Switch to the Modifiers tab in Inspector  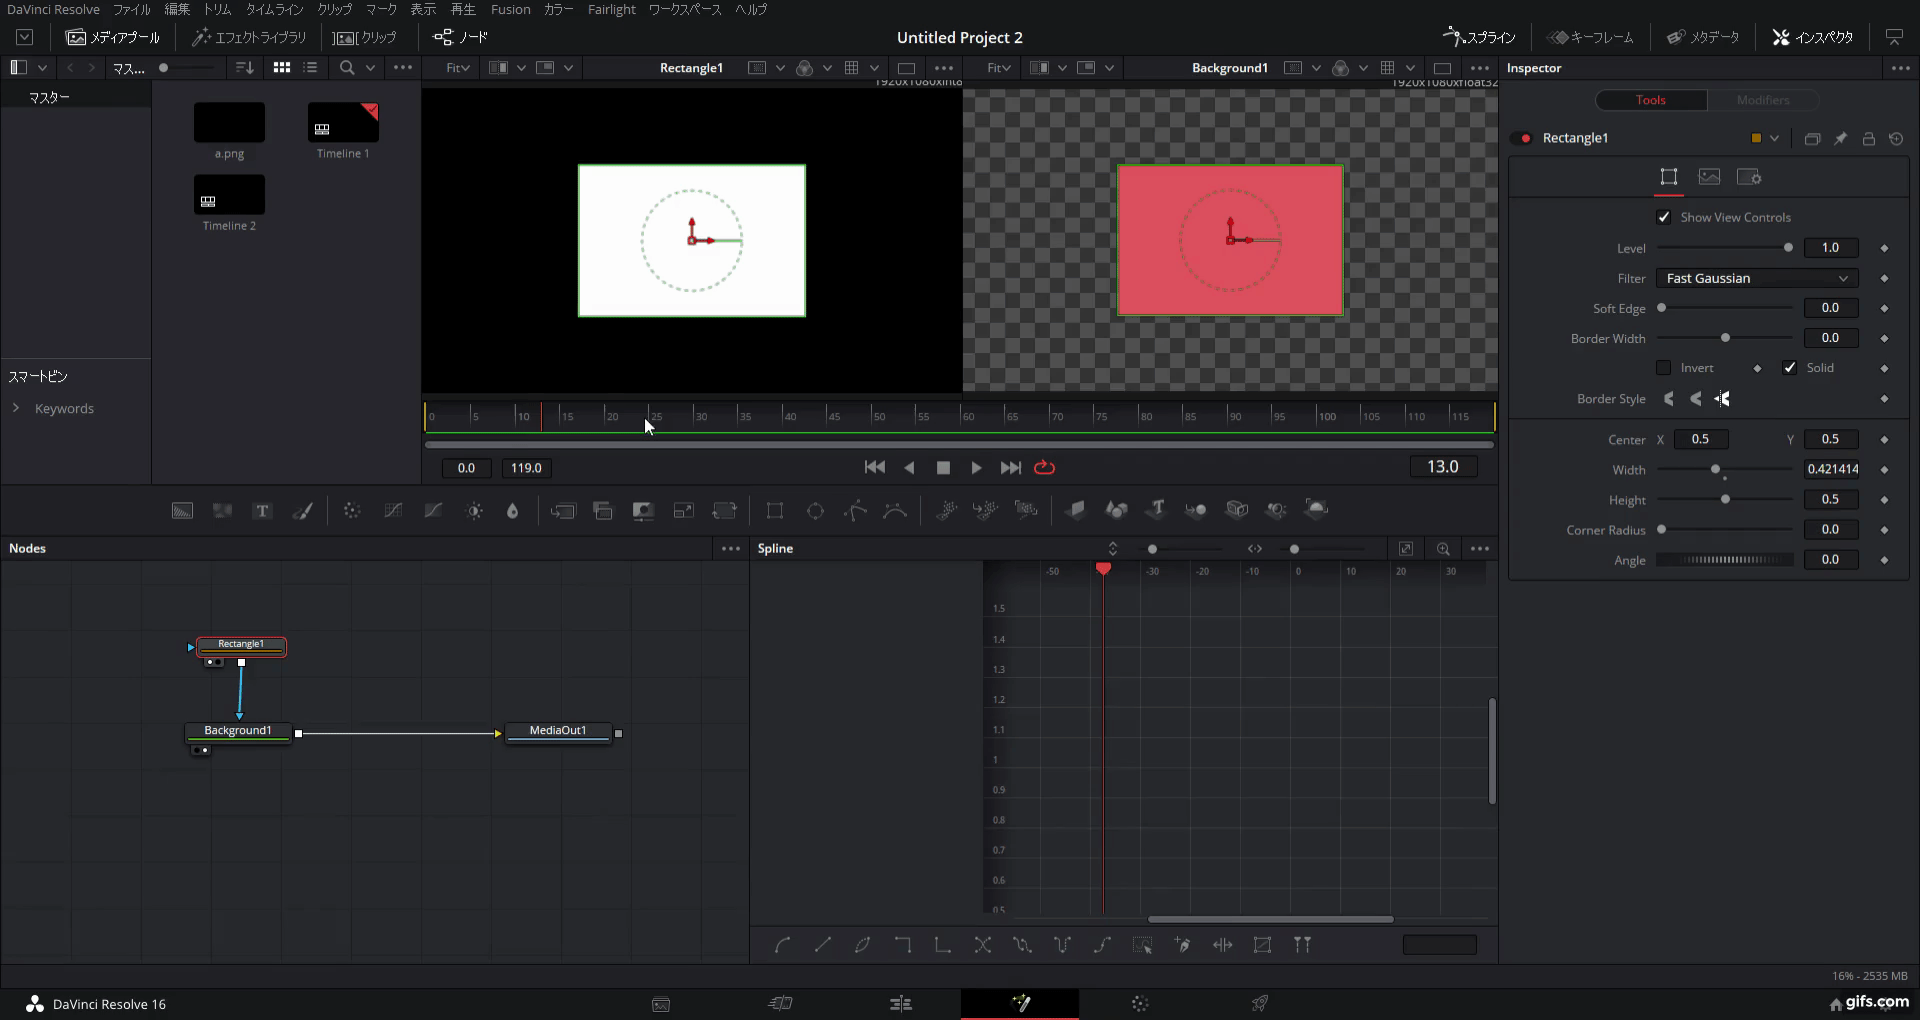coord(1763,100)
